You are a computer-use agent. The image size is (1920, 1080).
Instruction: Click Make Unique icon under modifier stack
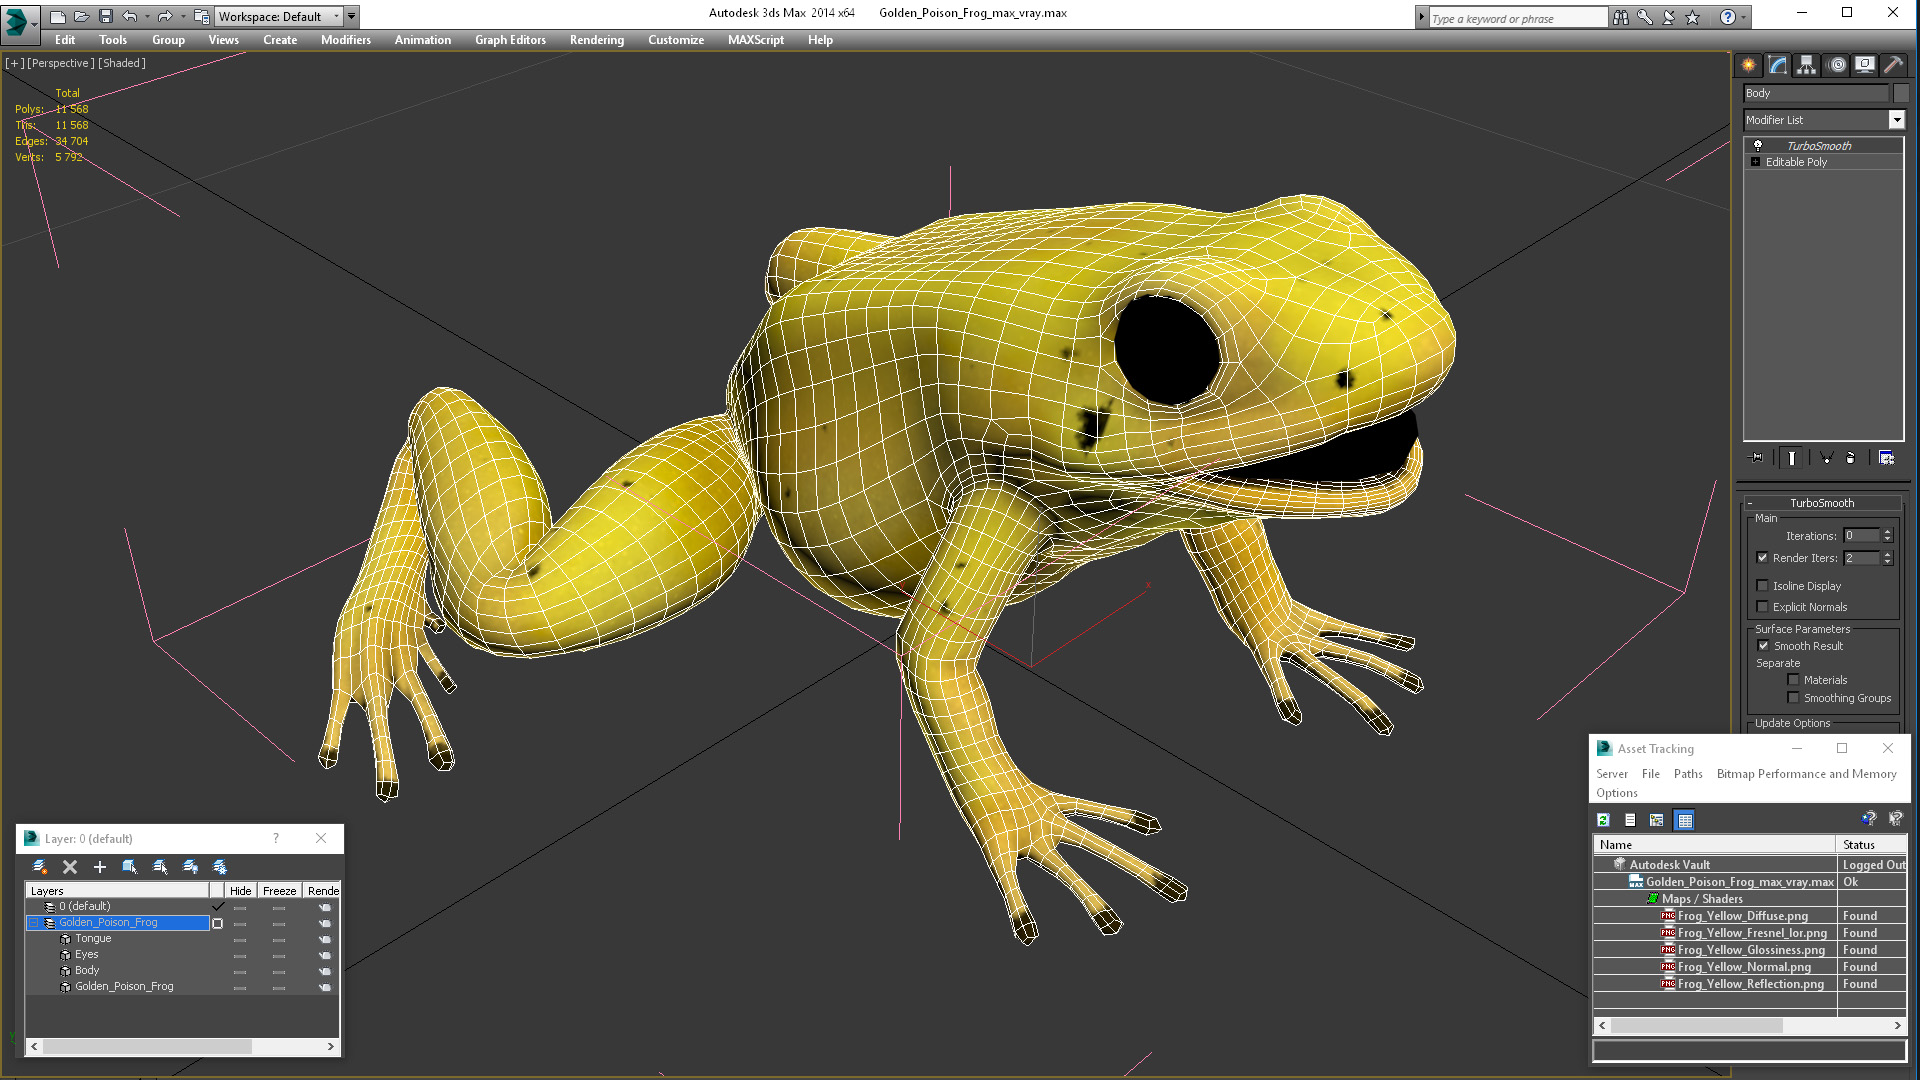coord(1826,458)
